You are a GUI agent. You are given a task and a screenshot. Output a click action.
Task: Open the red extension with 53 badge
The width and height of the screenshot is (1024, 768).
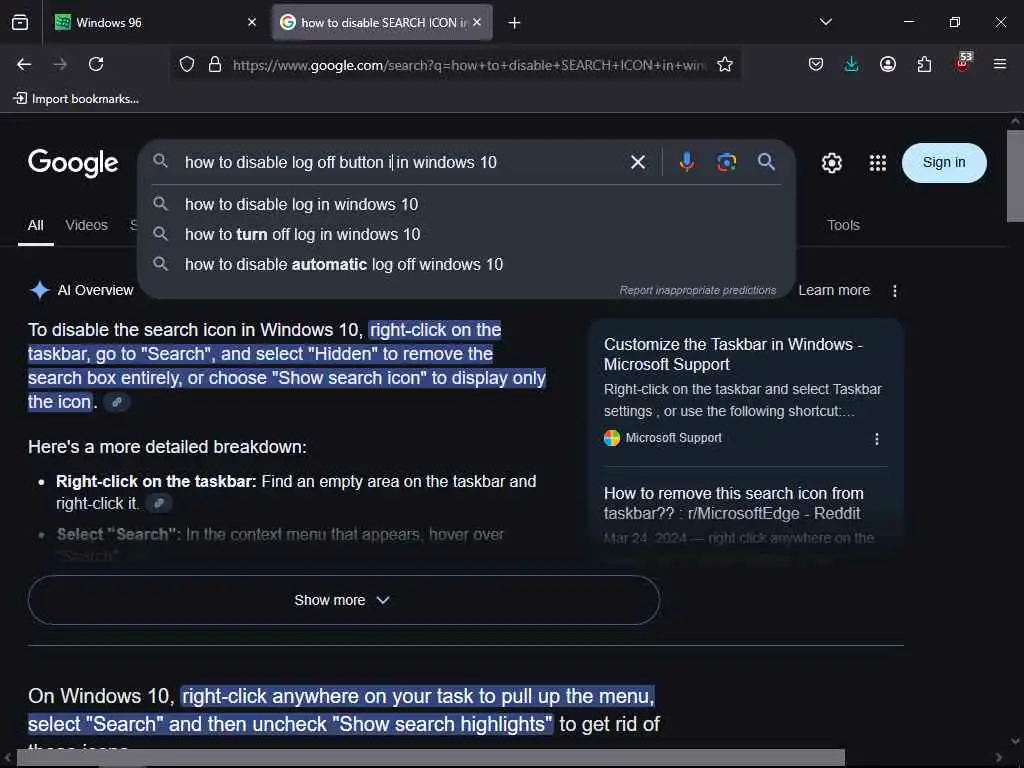[x=963, y=63]
